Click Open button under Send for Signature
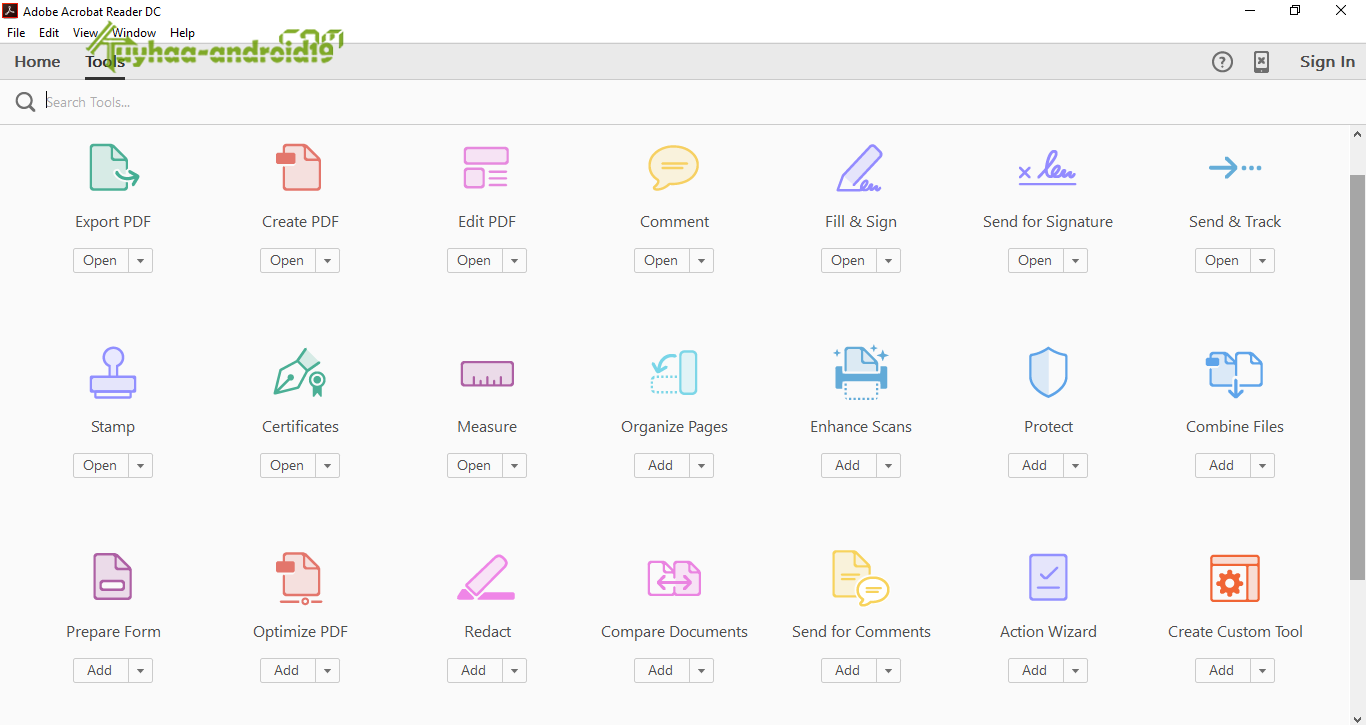This screenshot has width=1366, height=725. click(1035, 261)
